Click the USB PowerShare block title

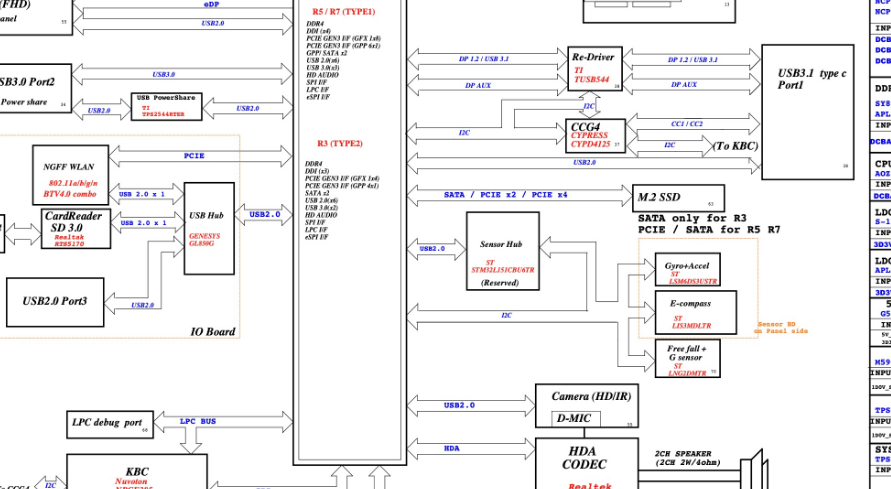tap(166, 98)
